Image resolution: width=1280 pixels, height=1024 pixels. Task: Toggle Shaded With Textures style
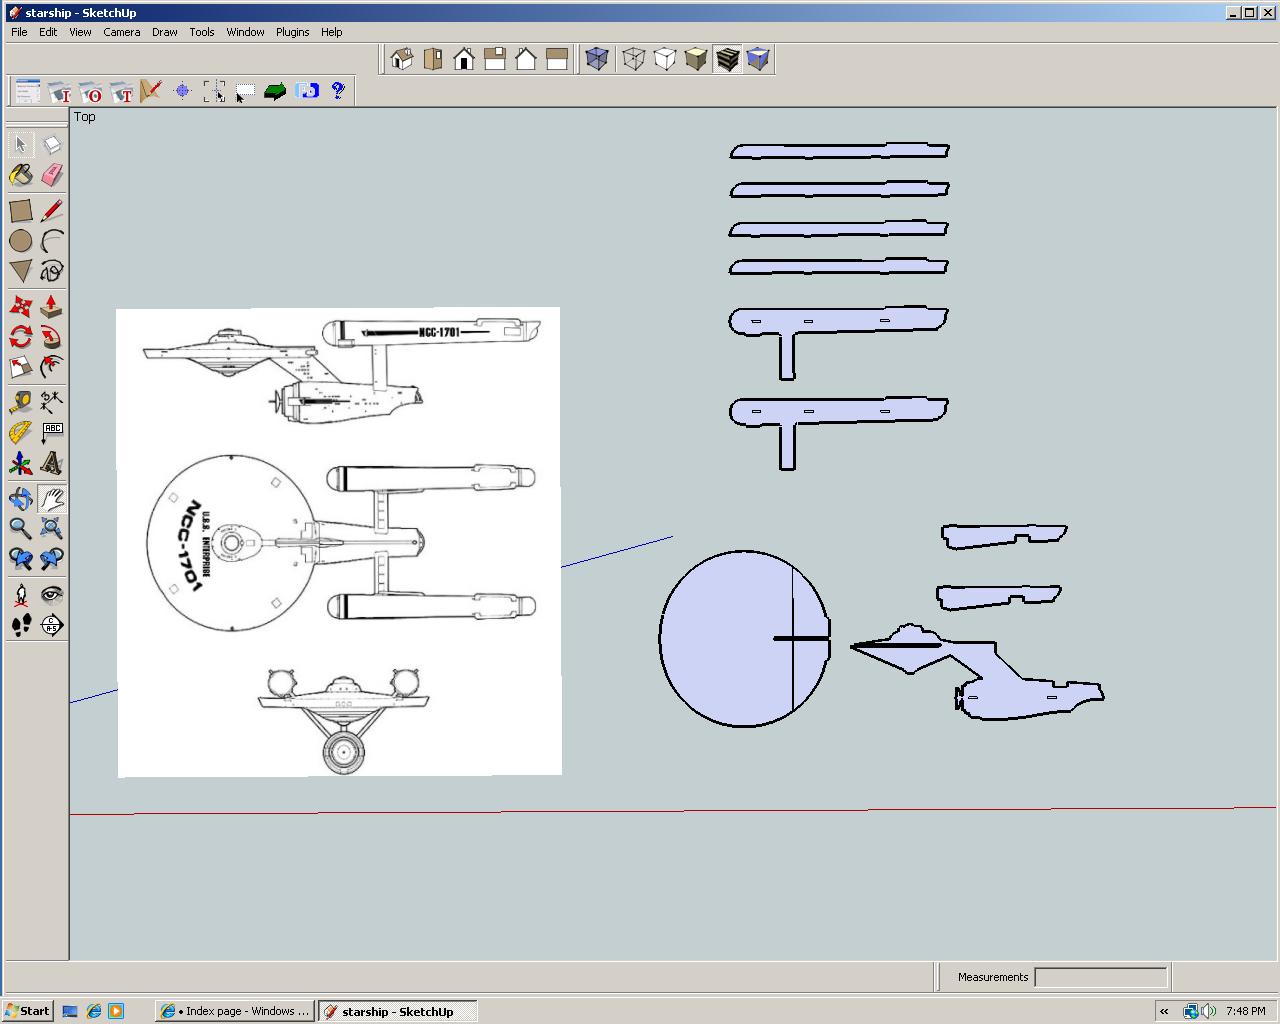pyautogui.click(x=727, y=59)
